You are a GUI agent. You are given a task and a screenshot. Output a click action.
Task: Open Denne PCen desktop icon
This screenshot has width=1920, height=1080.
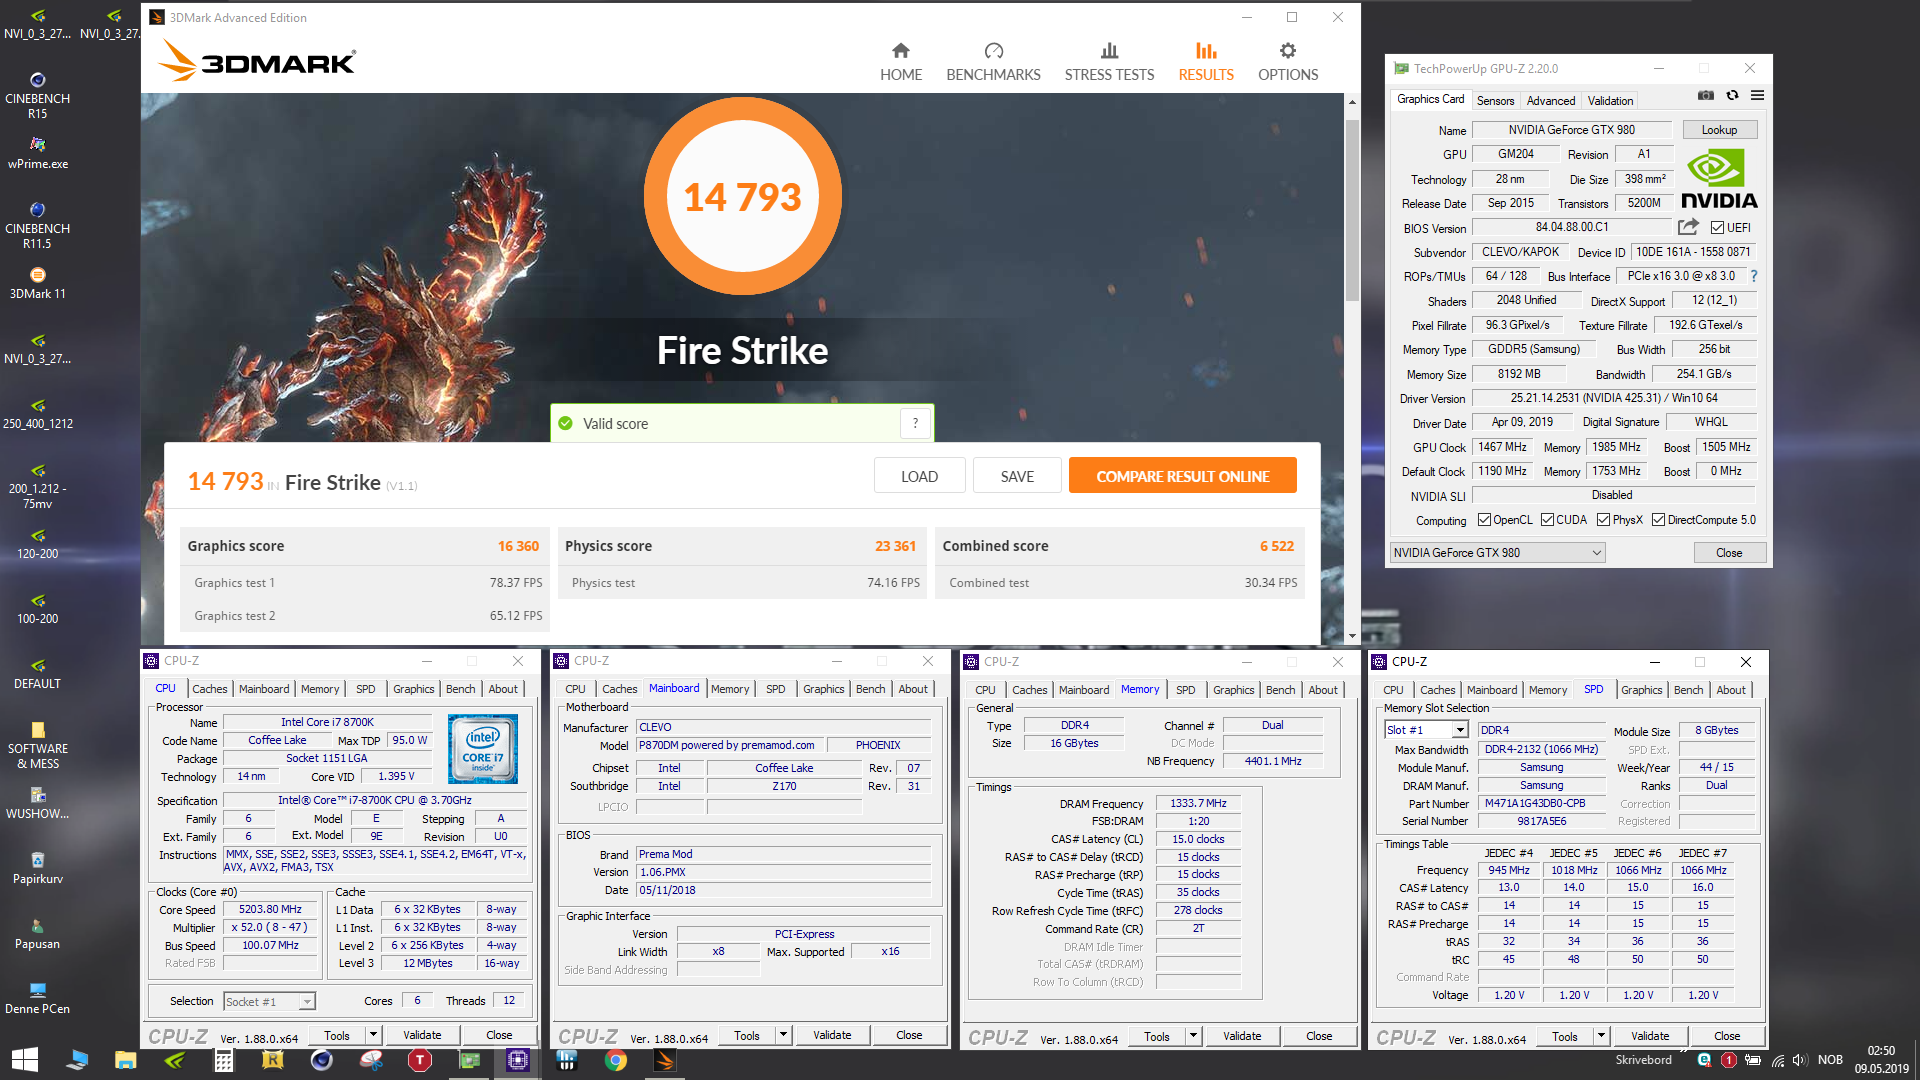[x=38, y=999]
